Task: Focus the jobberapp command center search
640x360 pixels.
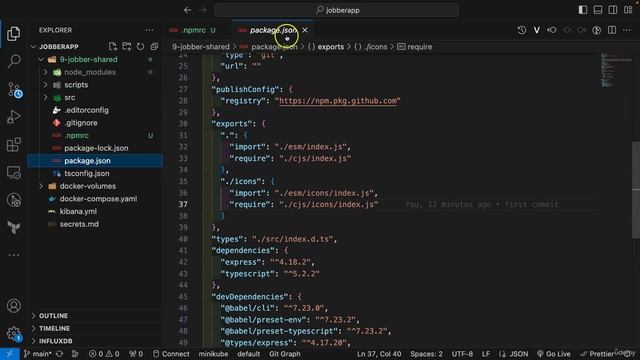Action: point(337,10)
